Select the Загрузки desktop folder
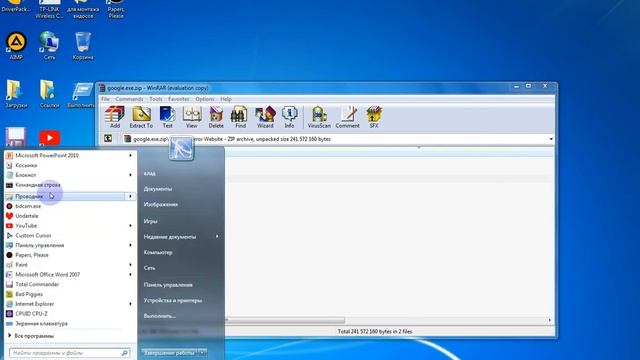 (x=16, y=94)
